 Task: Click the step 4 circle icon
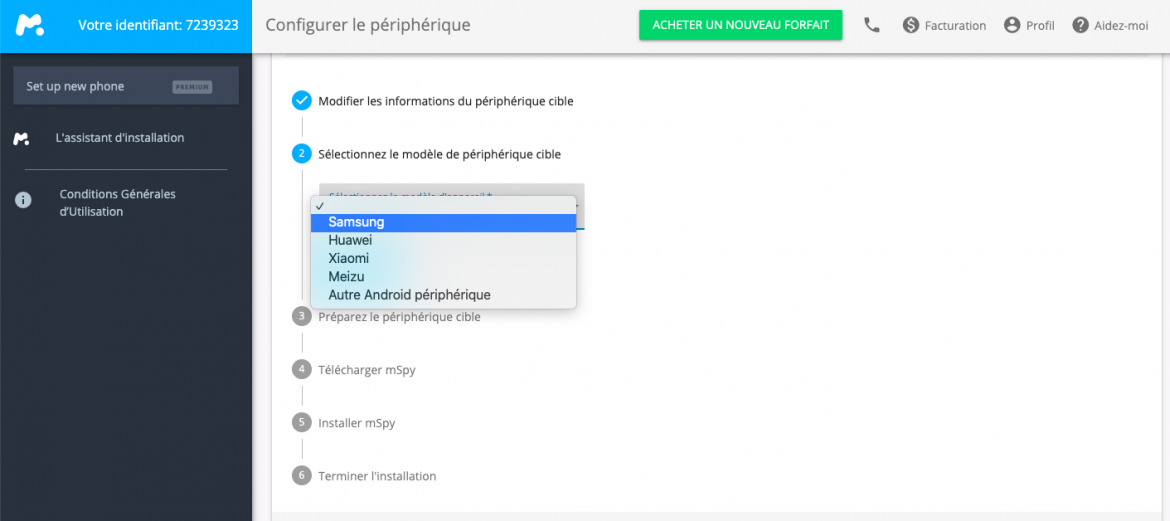coord(301,369)
